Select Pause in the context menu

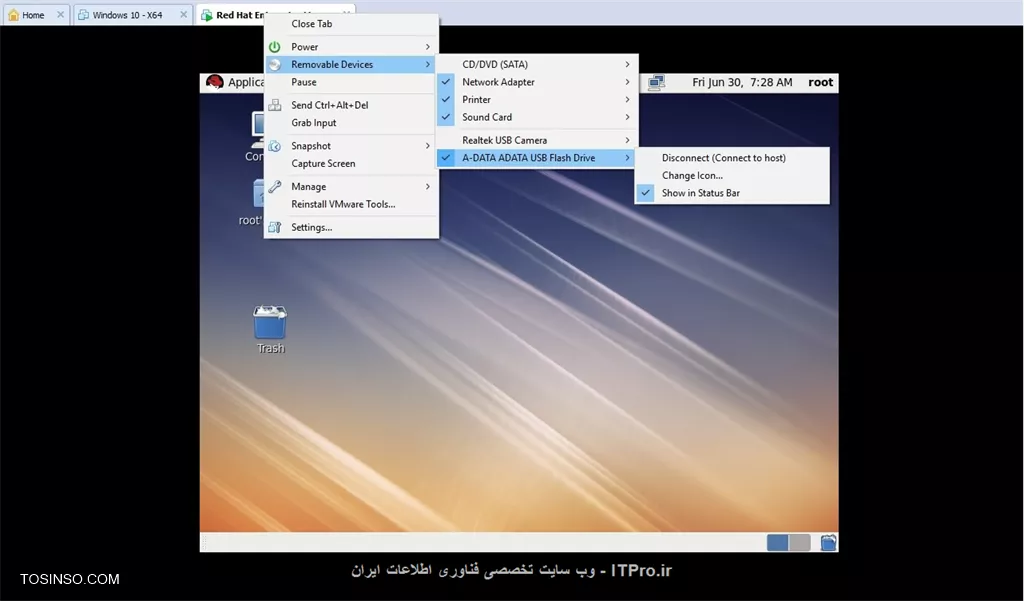coord(351,82)
